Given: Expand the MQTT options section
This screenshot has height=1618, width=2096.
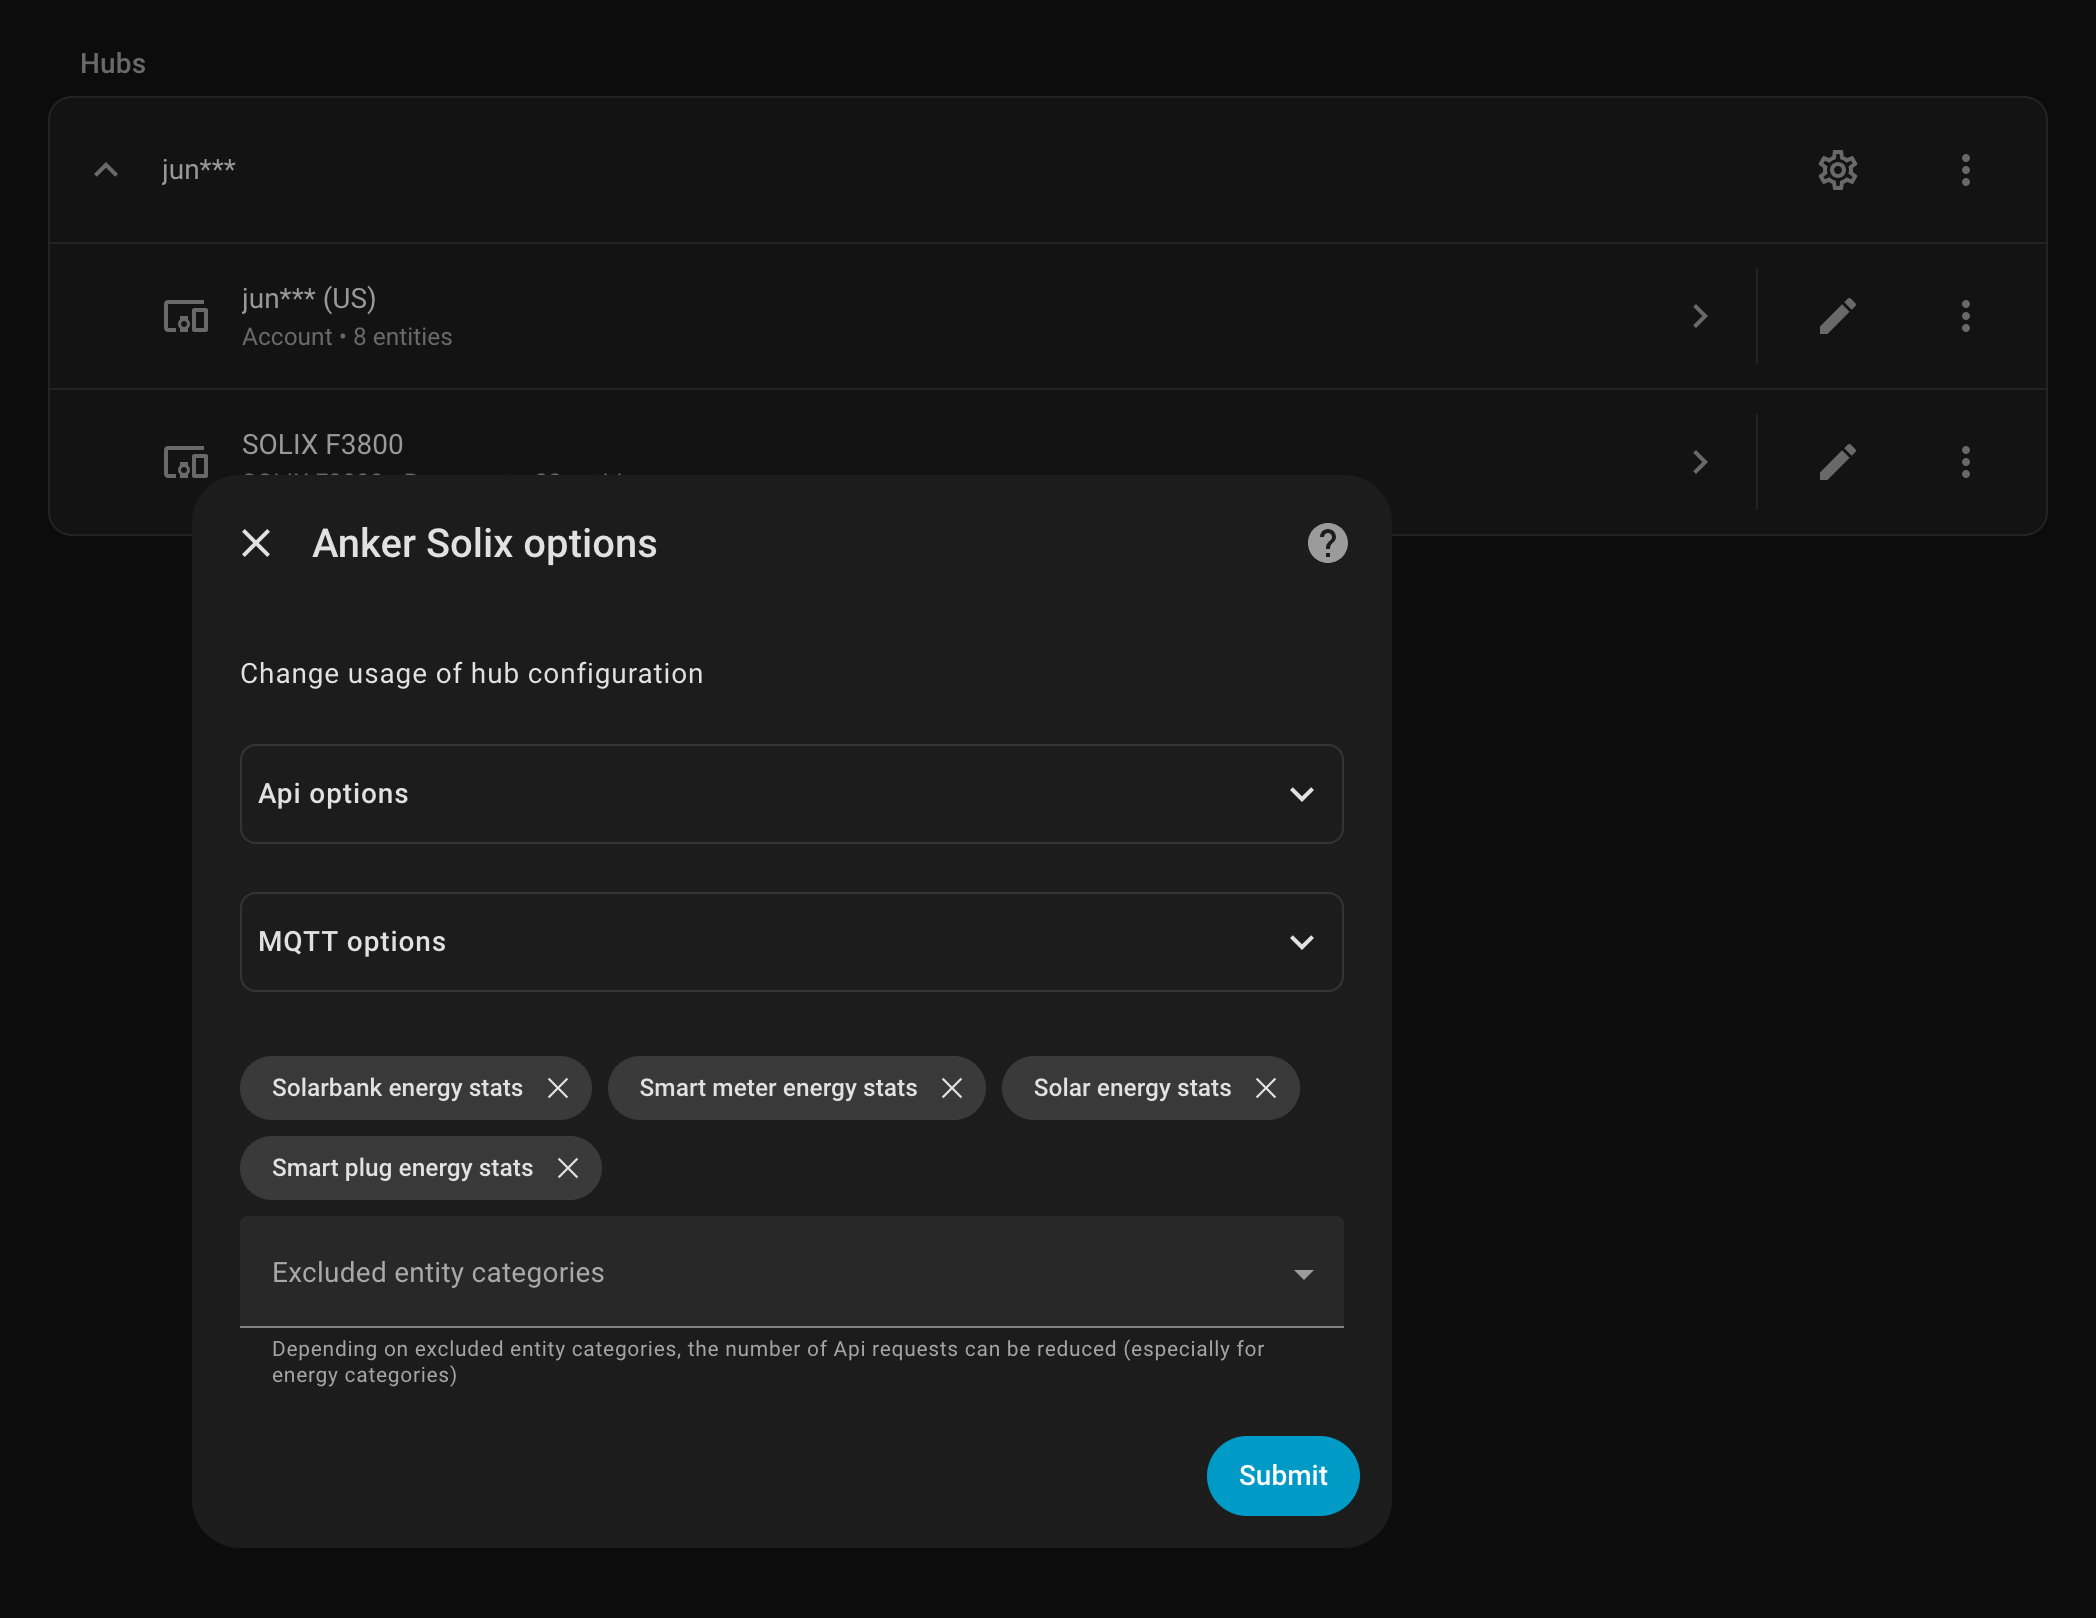Looking at the screenshot, I should [x=791, y=942].
